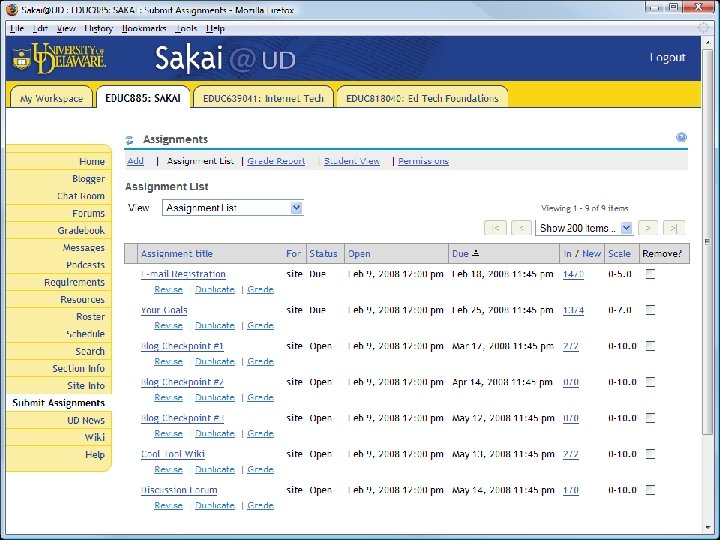Open Chat Room in sidebar
Screen dimensions: 720x540
tap(81, 196)
